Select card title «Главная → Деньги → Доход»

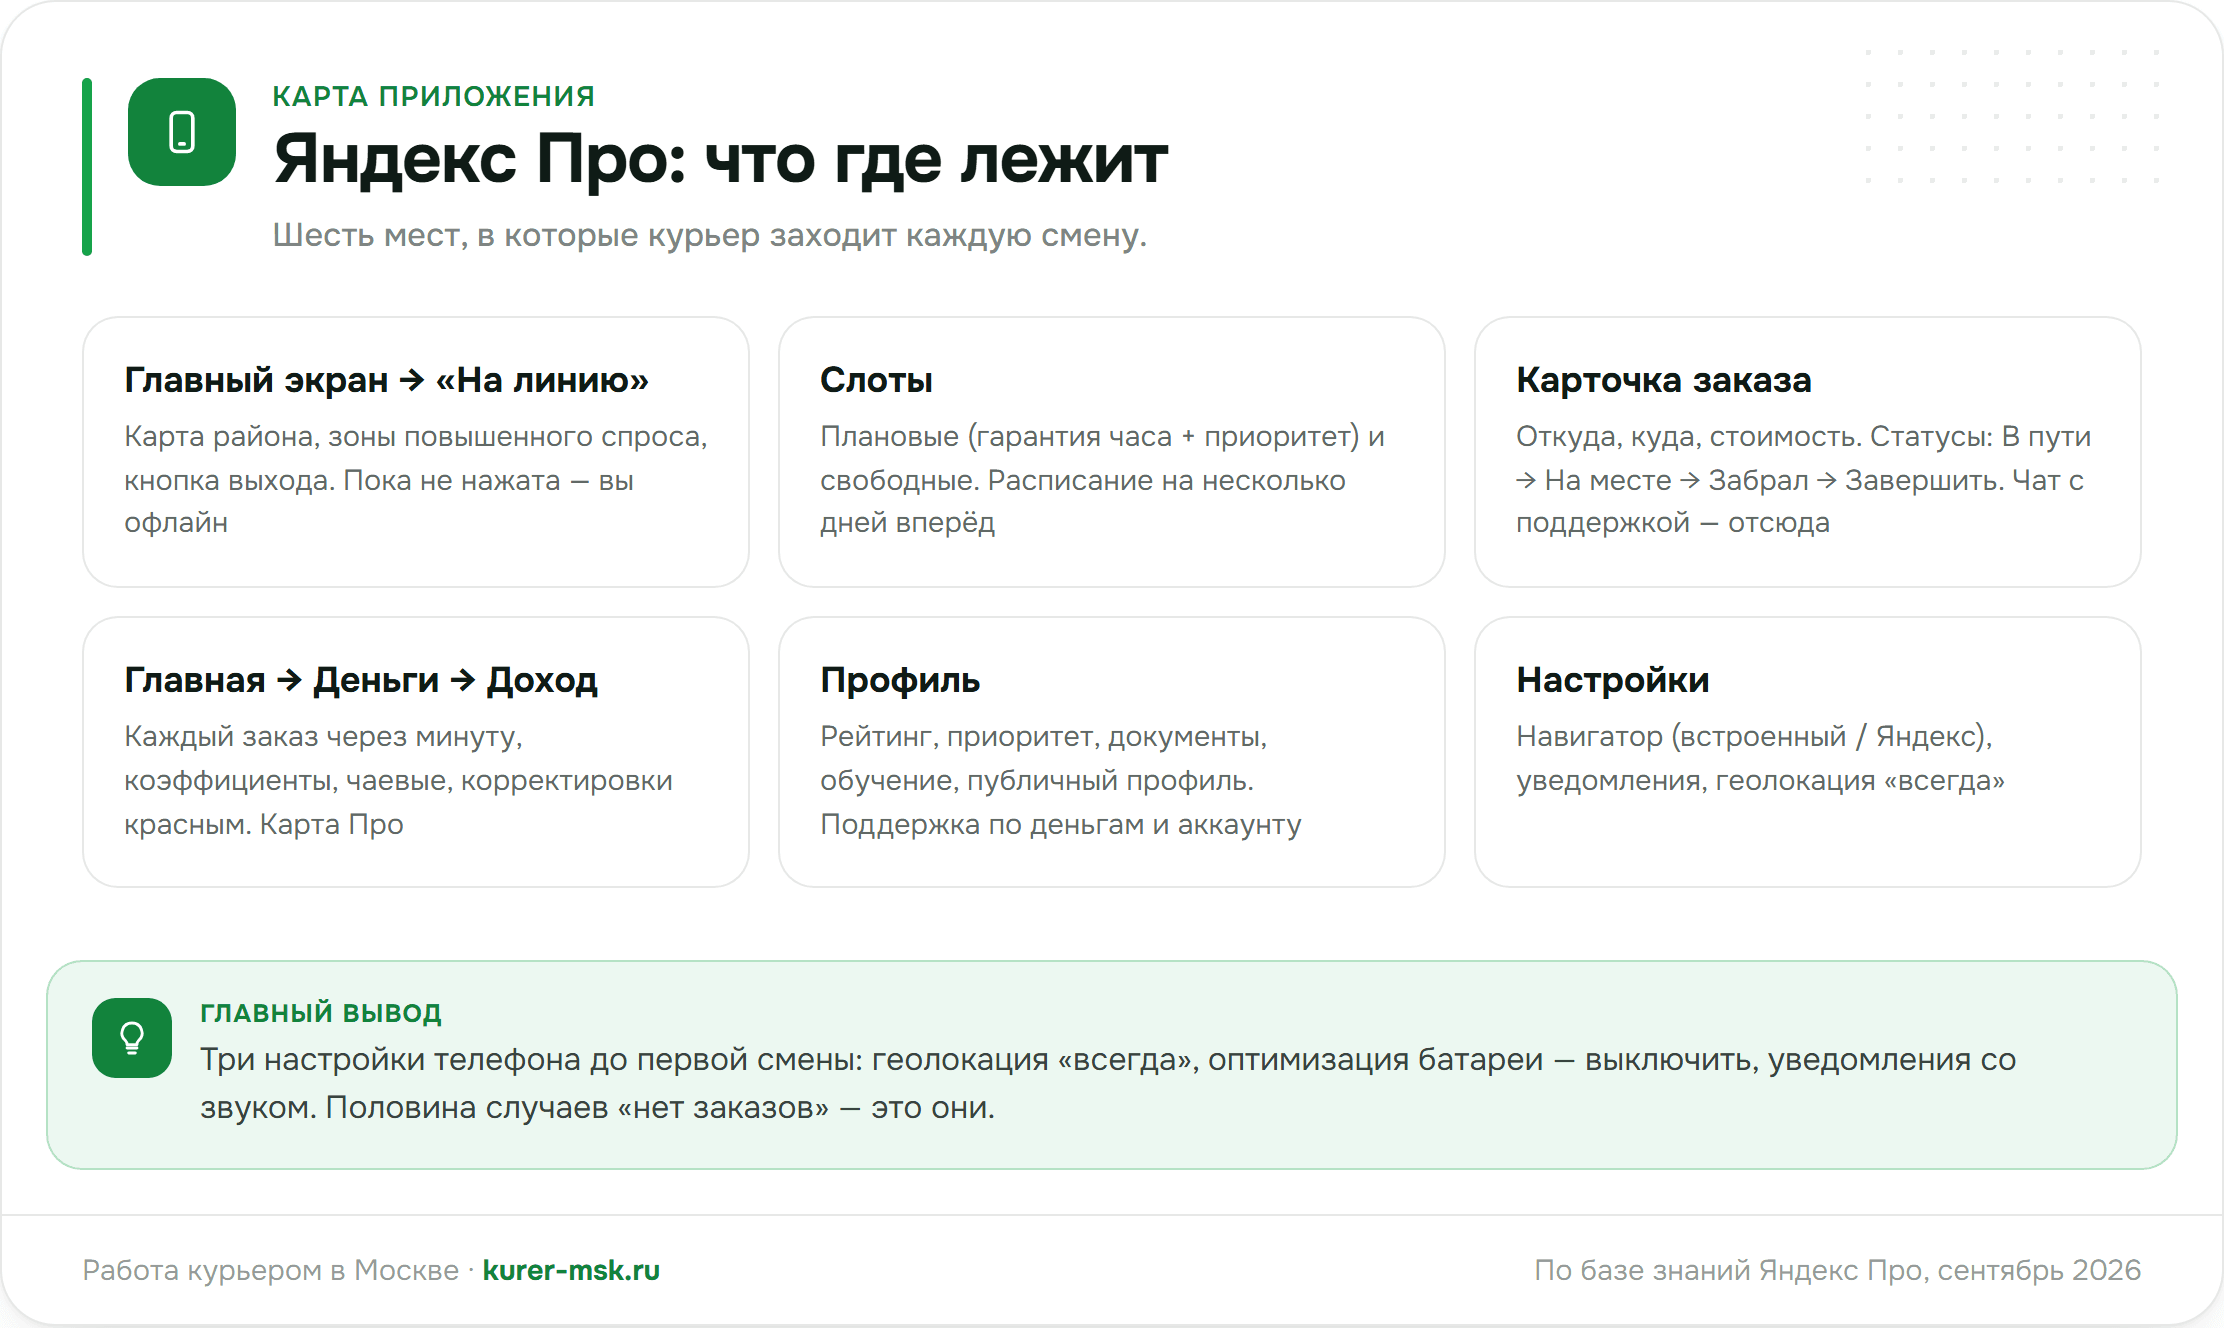click(361, 680)
